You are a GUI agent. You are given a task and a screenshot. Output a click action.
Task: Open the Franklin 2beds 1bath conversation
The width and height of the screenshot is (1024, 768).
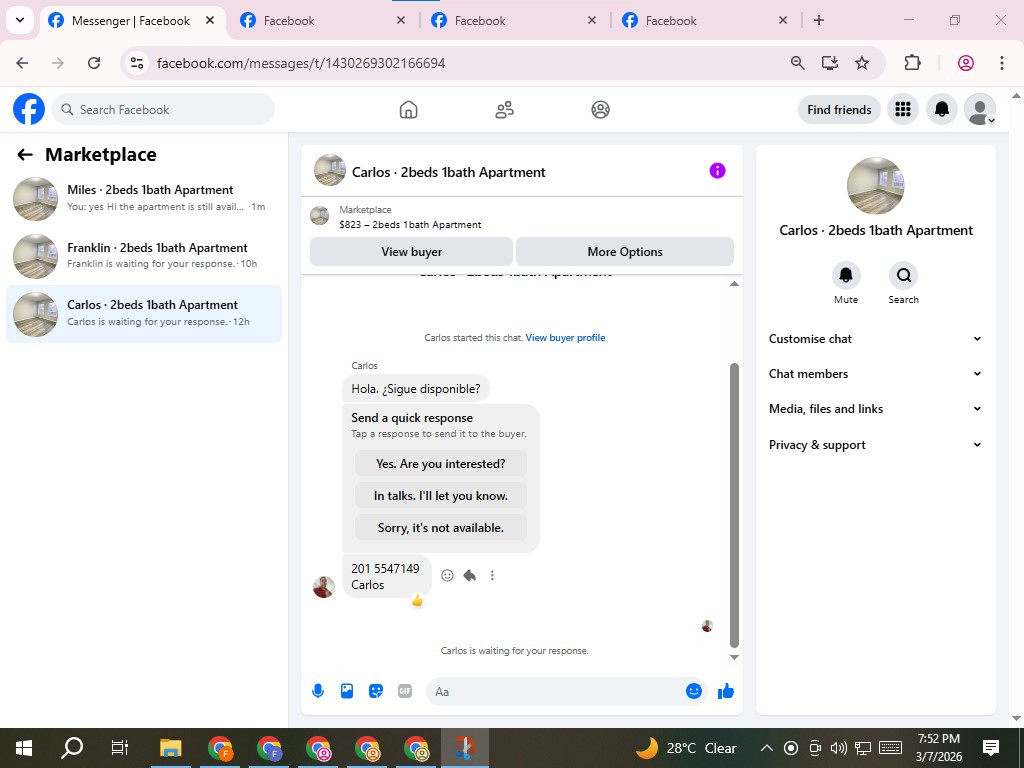tap(144, 256)
